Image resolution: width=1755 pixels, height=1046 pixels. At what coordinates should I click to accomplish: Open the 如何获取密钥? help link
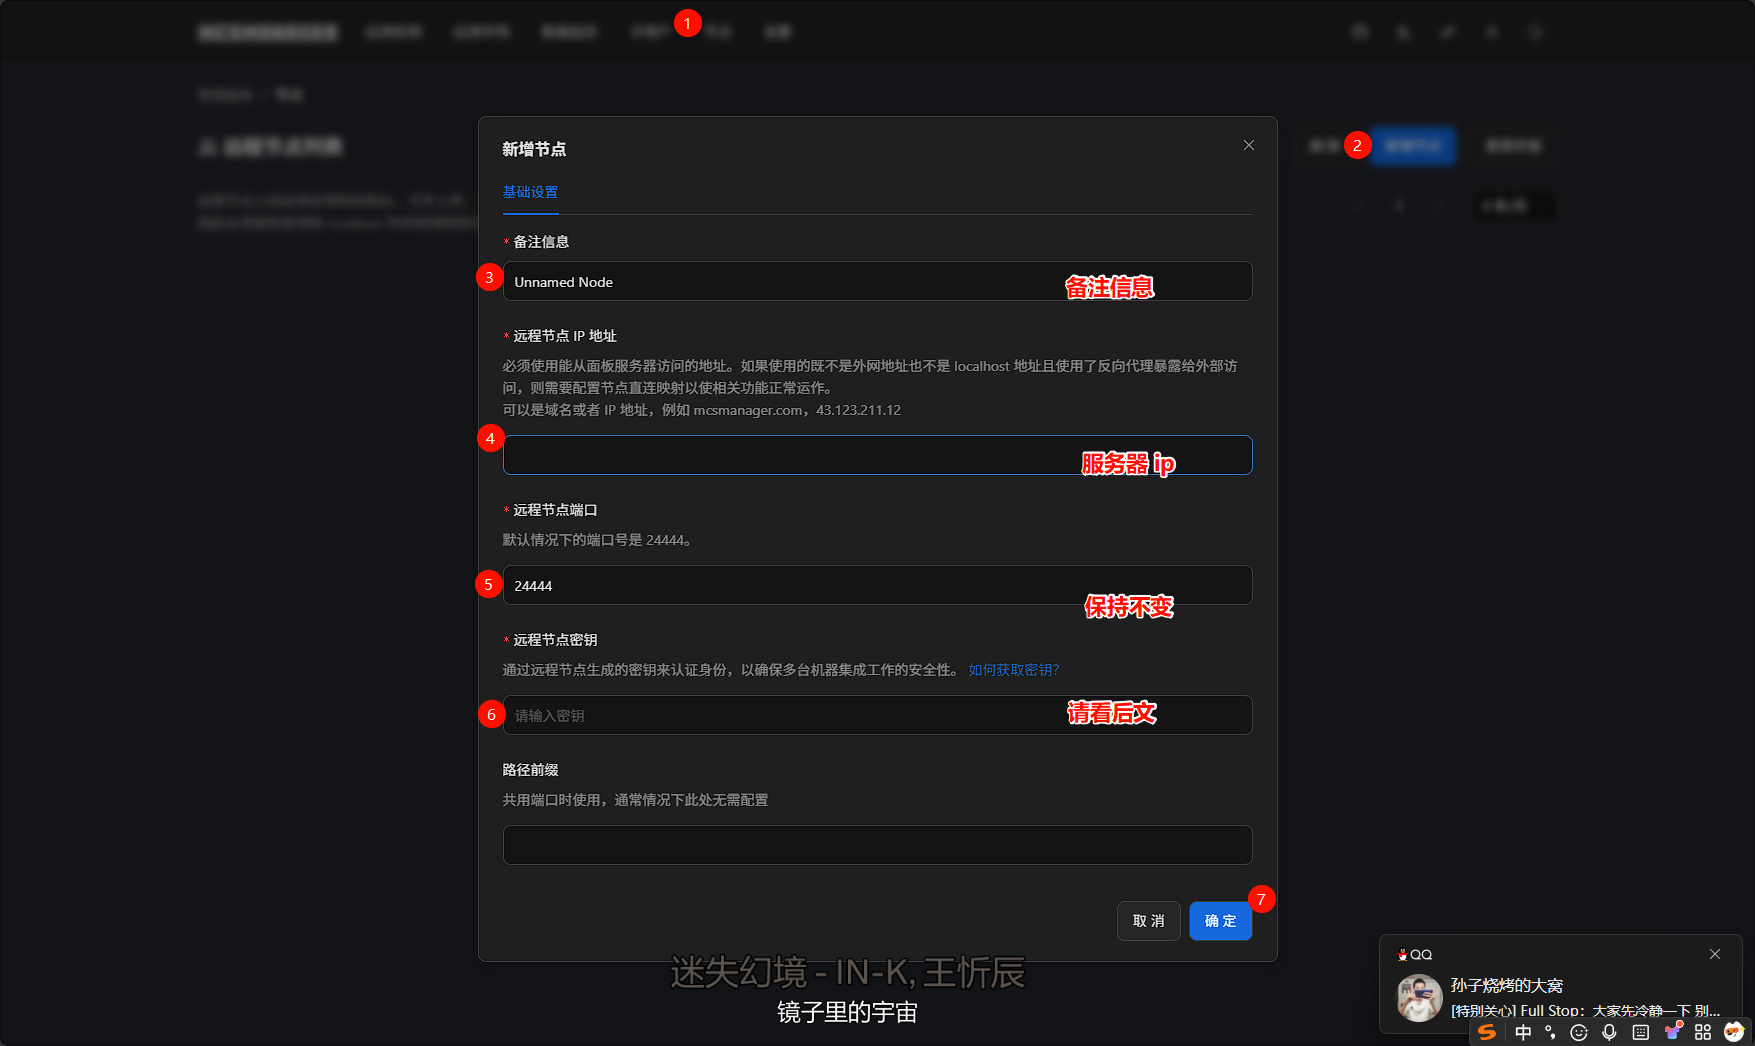(x=1013, y=670)
